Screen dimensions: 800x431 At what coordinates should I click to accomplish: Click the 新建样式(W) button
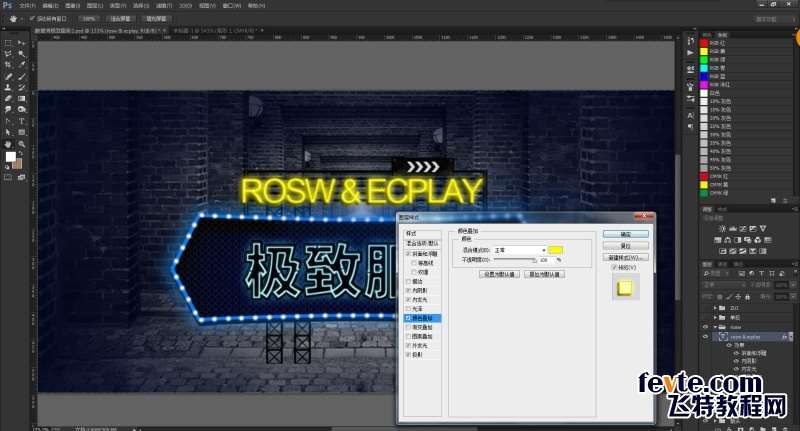click(626, 258)
